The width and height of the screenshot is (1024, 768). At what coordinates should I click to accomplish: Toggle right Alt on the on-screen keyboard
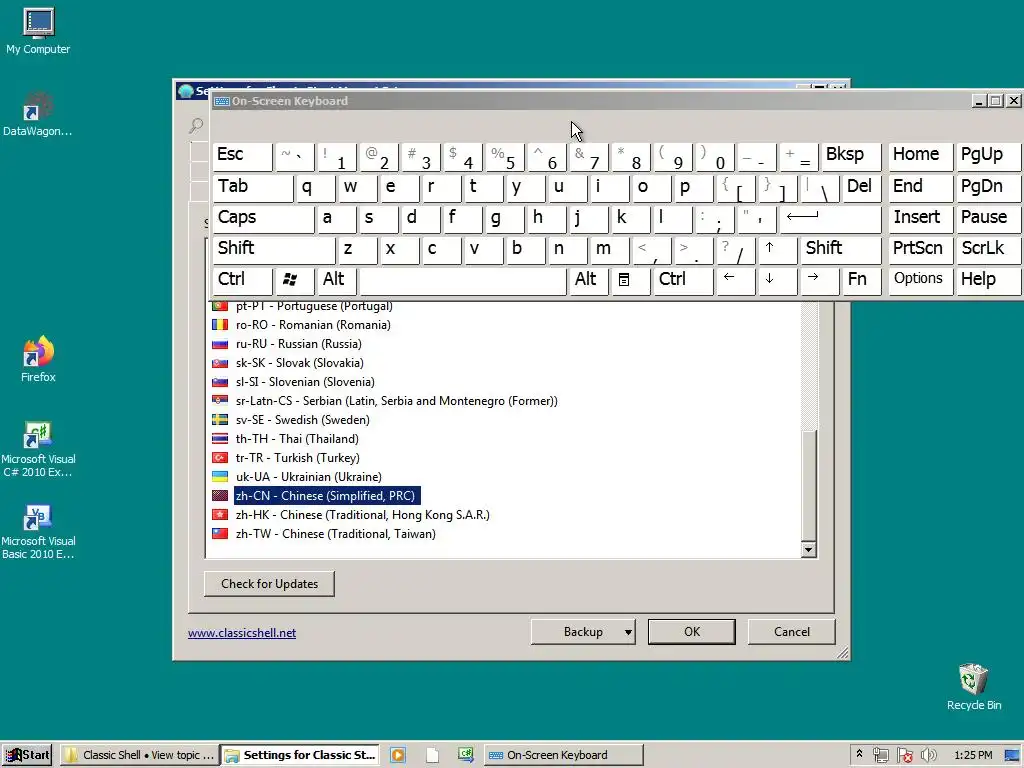tap(588, 280)
